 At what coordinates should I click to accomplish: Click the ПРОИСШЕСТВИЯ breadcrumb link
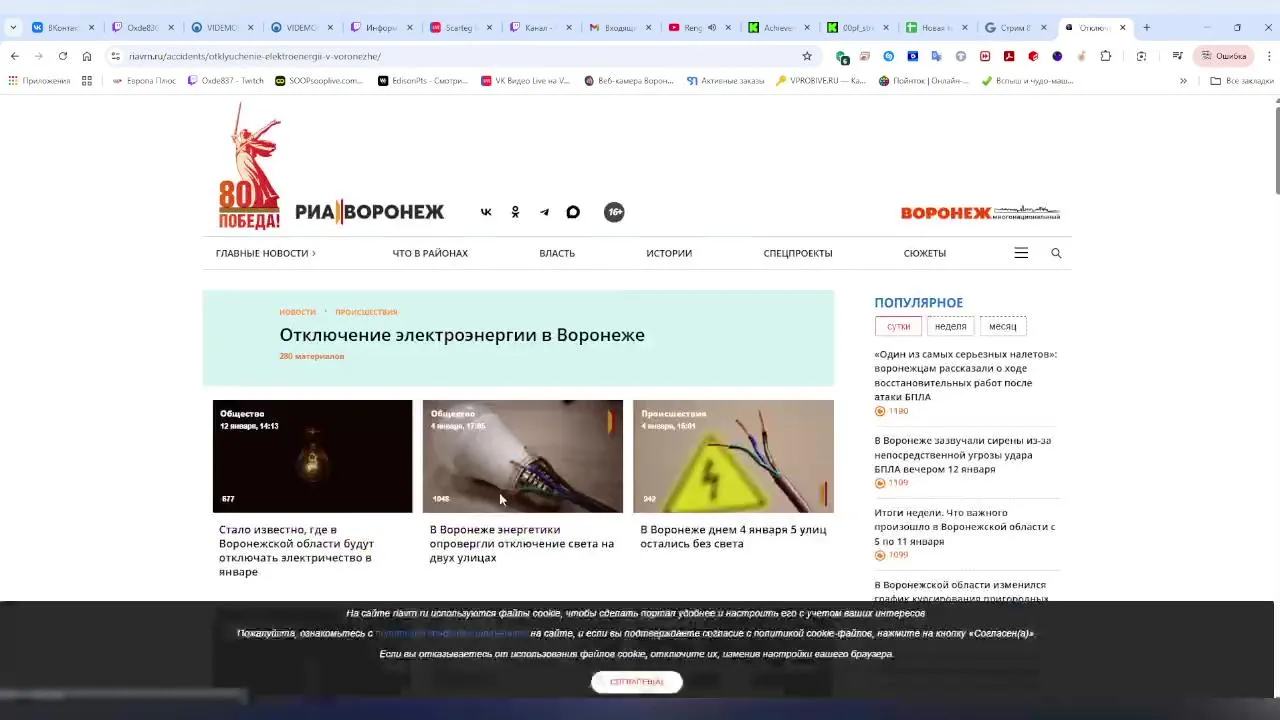tap(366, 312)
